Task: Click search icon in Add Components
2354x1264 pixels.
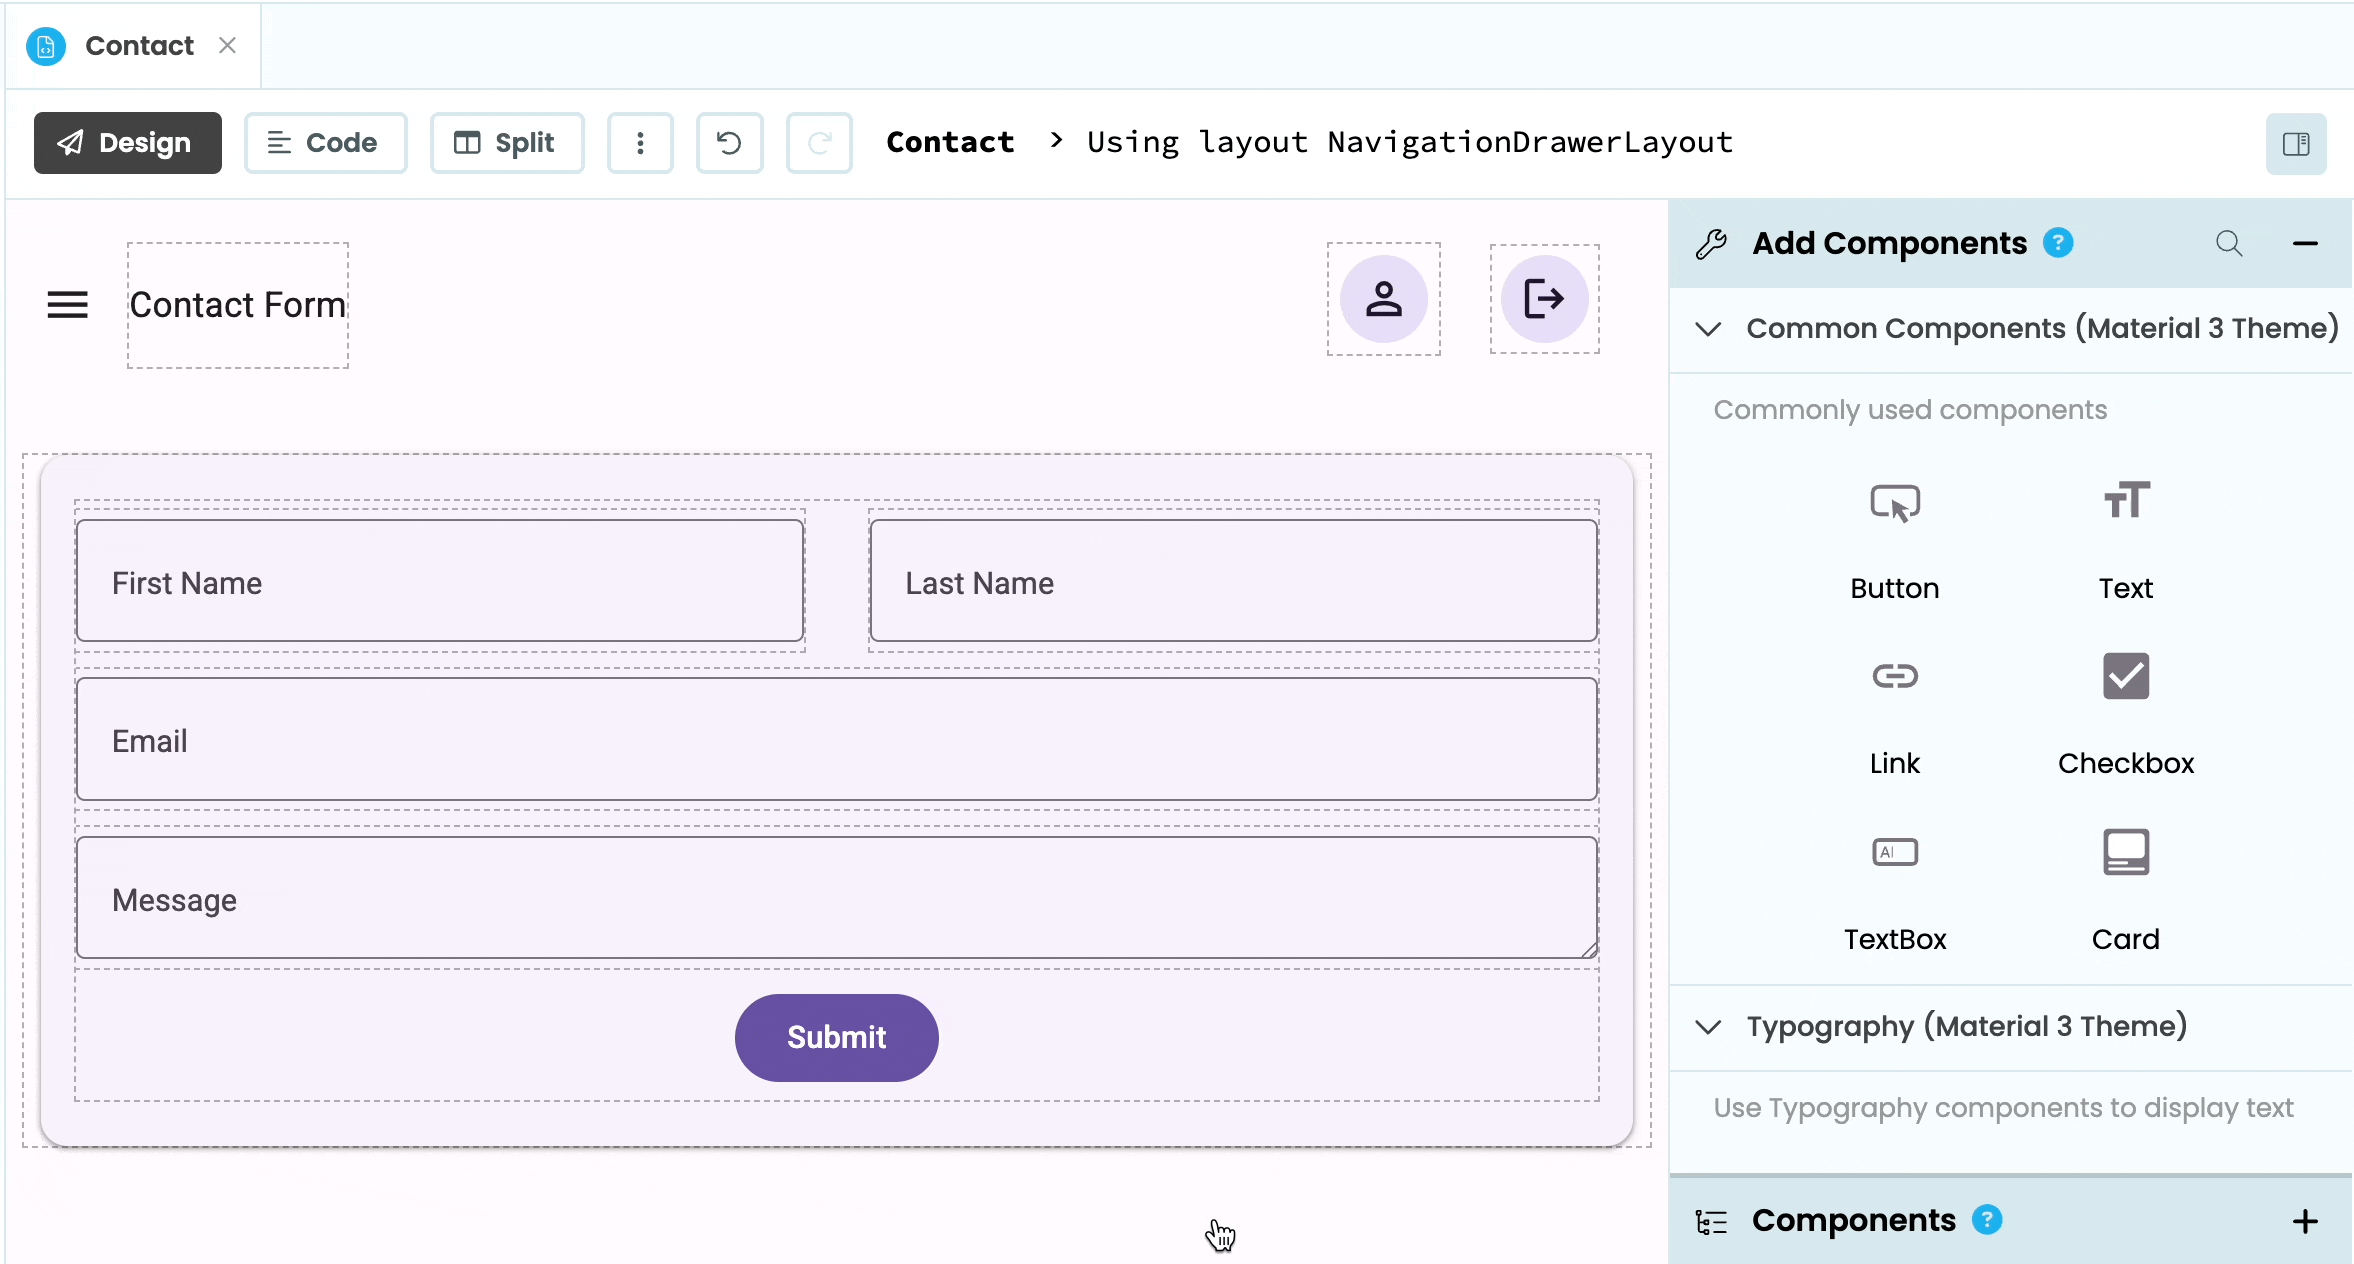Action: pos(2228,243)
